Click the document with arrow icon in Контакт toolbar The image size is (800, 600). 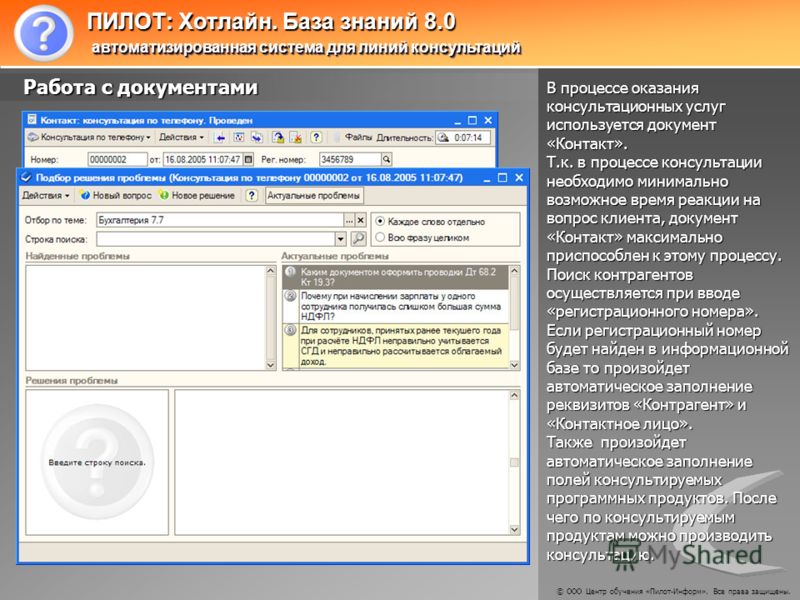[x=278, y=137]
